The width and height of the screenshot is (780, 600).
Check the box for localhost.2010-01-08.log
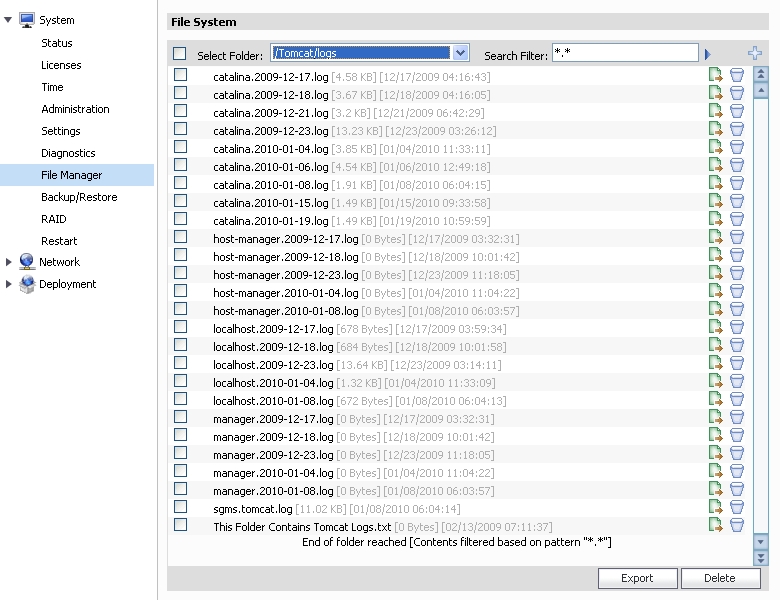pos(181,399)
